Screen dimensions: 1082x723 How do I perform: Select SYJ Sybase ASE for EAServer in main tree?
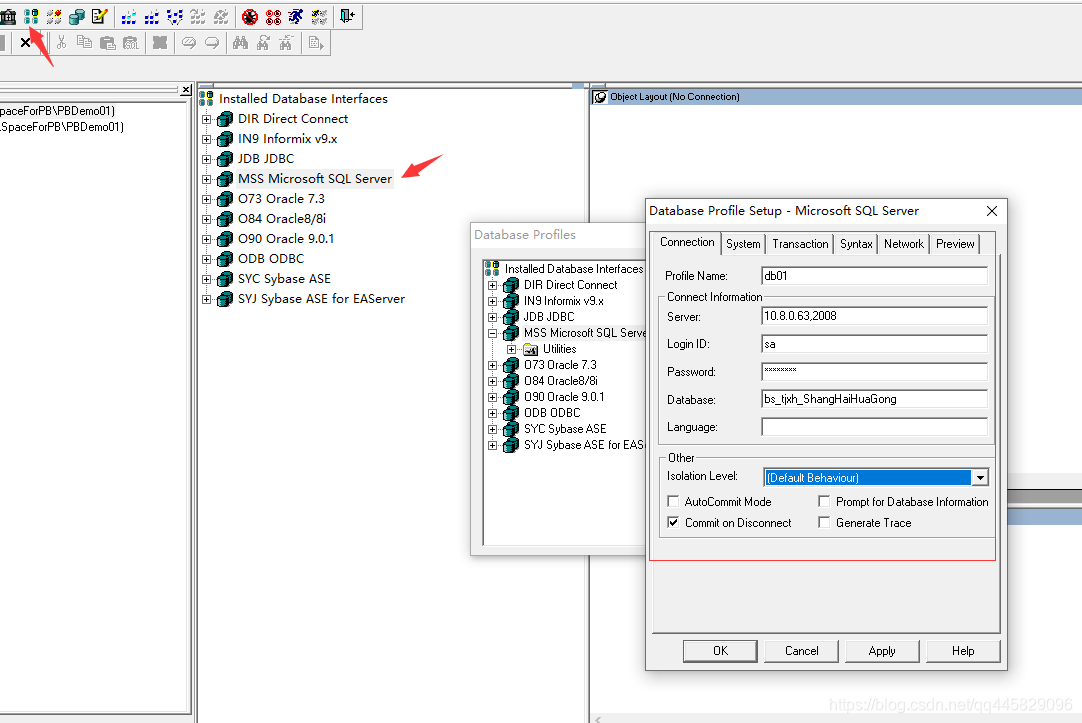click(321, 299)
